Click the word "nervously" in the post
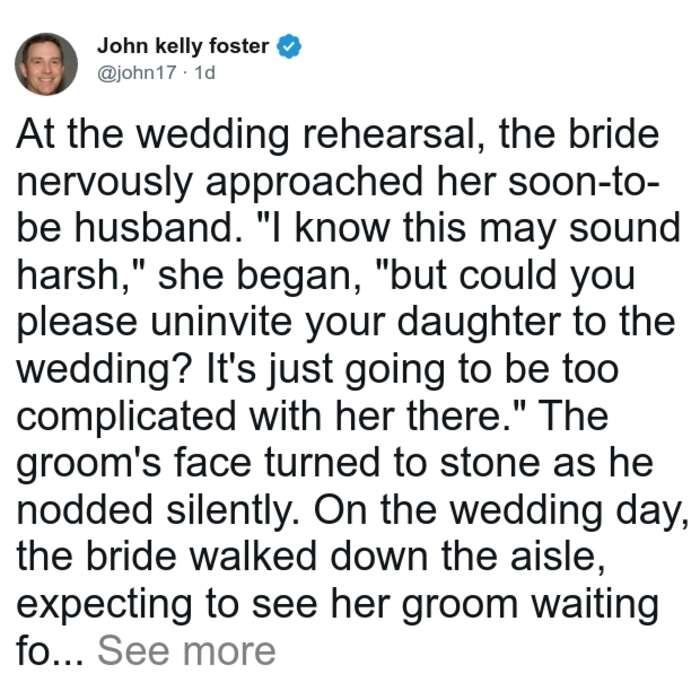 pos(104,183)
